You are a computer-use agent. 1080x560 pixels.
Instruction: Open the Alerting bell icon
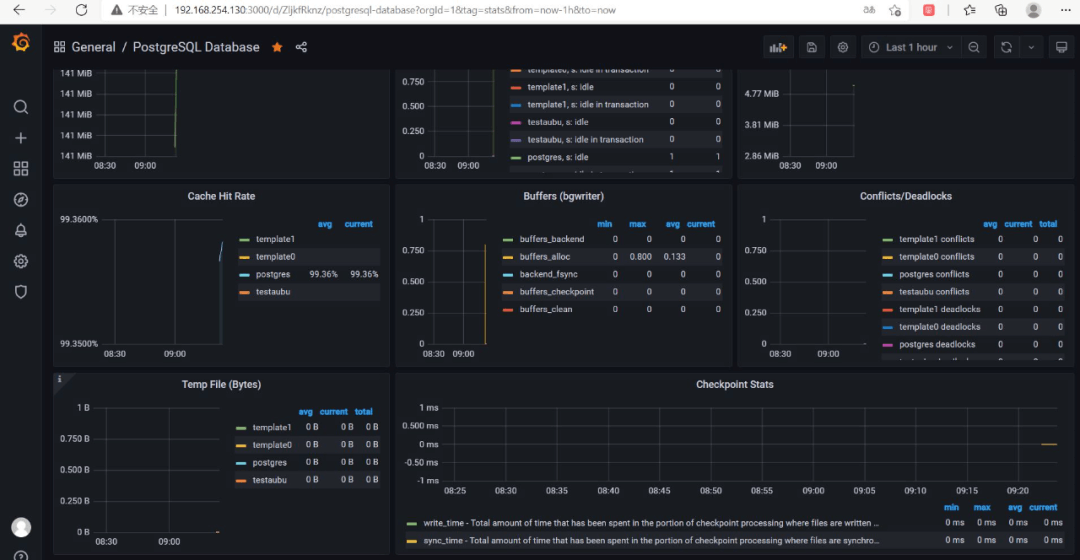tap(21, 230)
